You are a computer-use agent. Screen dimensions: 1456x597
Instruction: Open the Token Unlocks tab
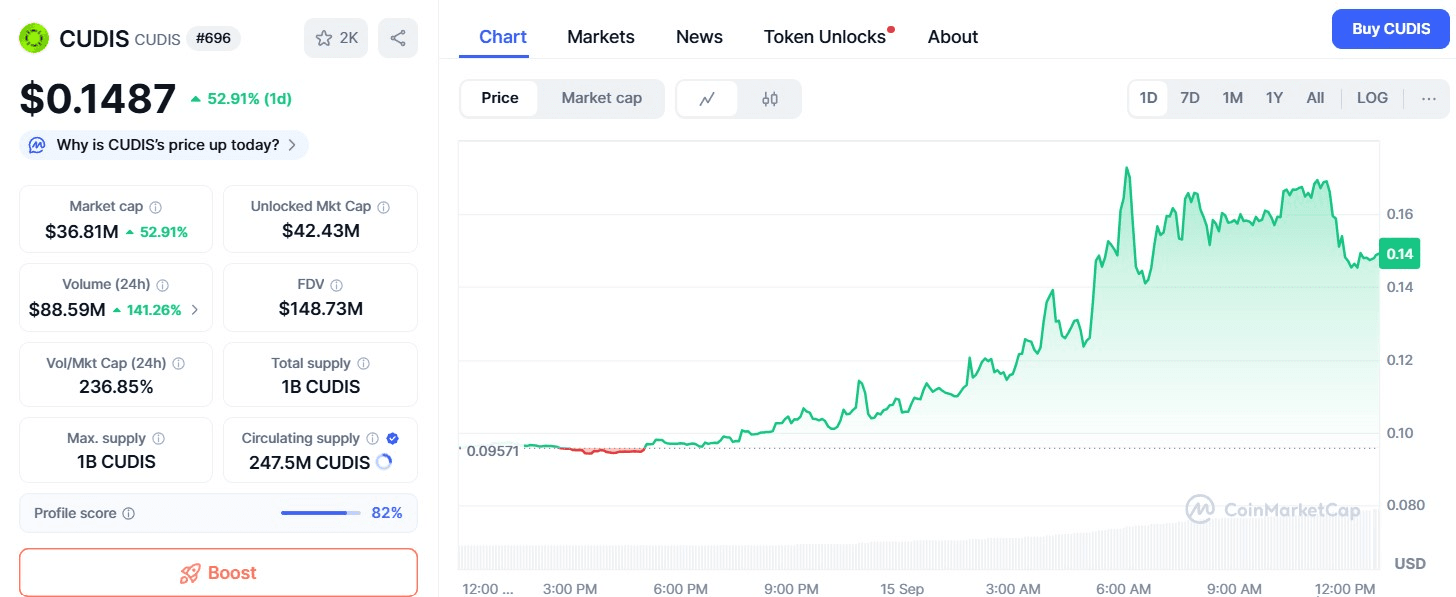(824, 37)
